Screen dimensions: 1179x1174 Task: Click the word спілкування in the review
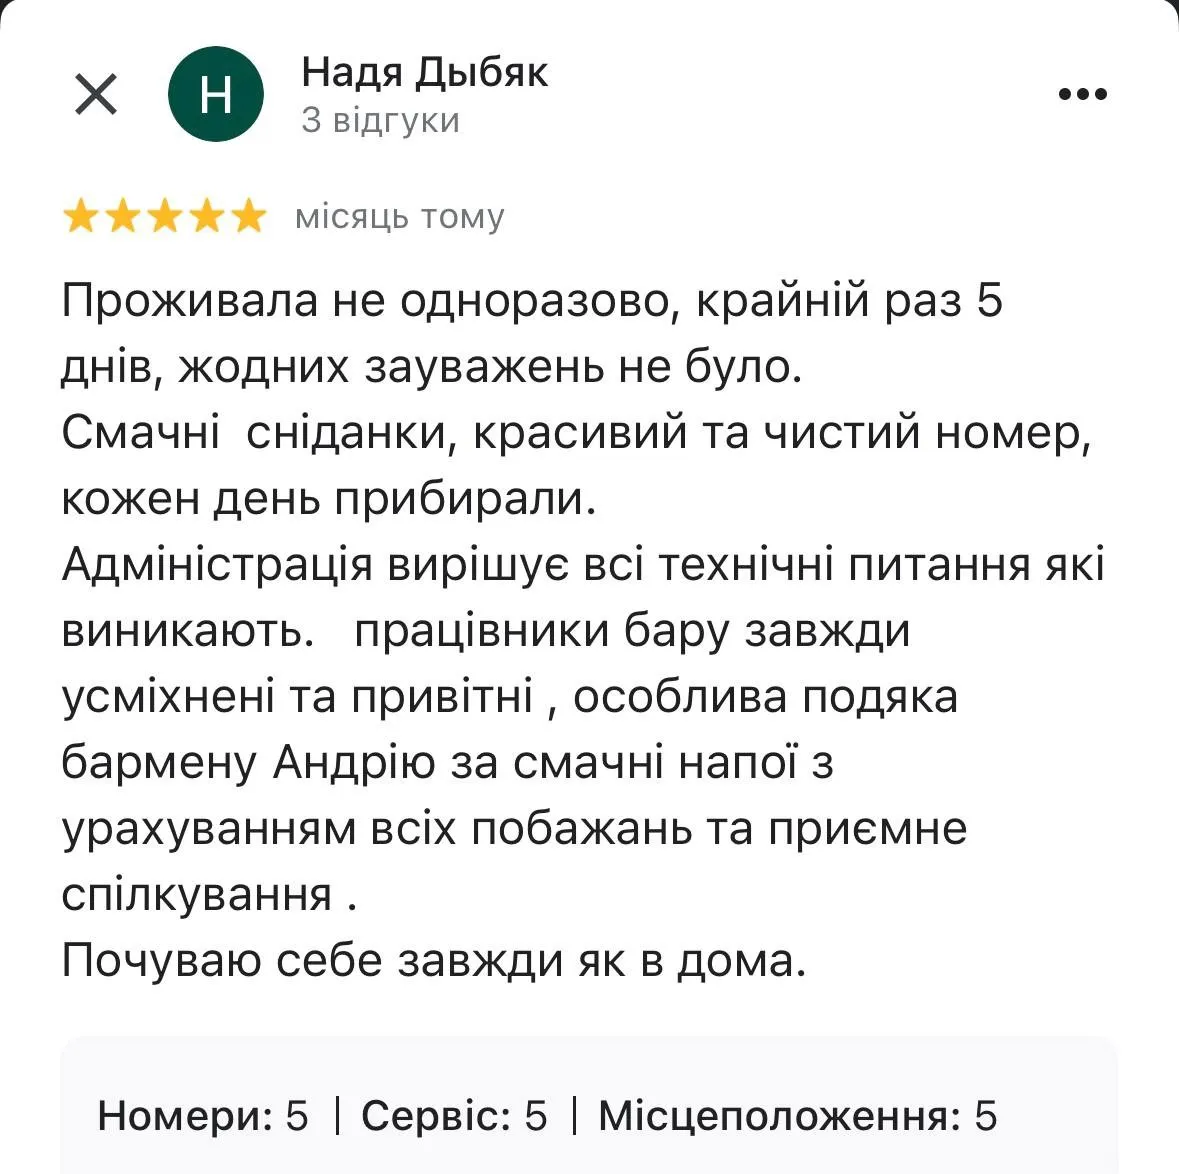(x=196, y=895)
